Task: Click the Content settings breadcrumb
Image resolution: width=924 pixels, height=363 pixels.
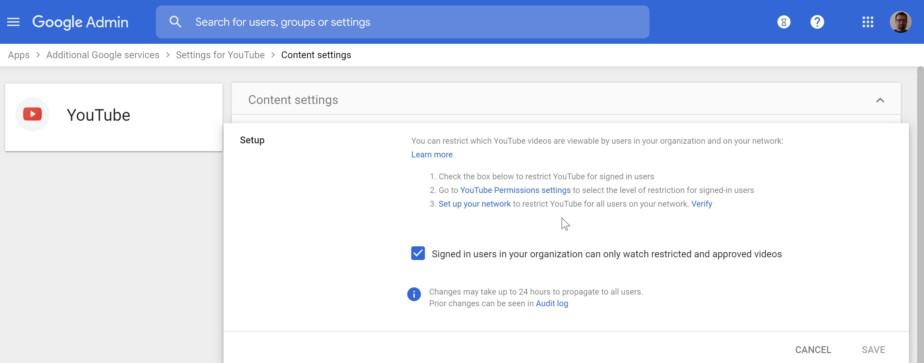Action: [316, 55]
